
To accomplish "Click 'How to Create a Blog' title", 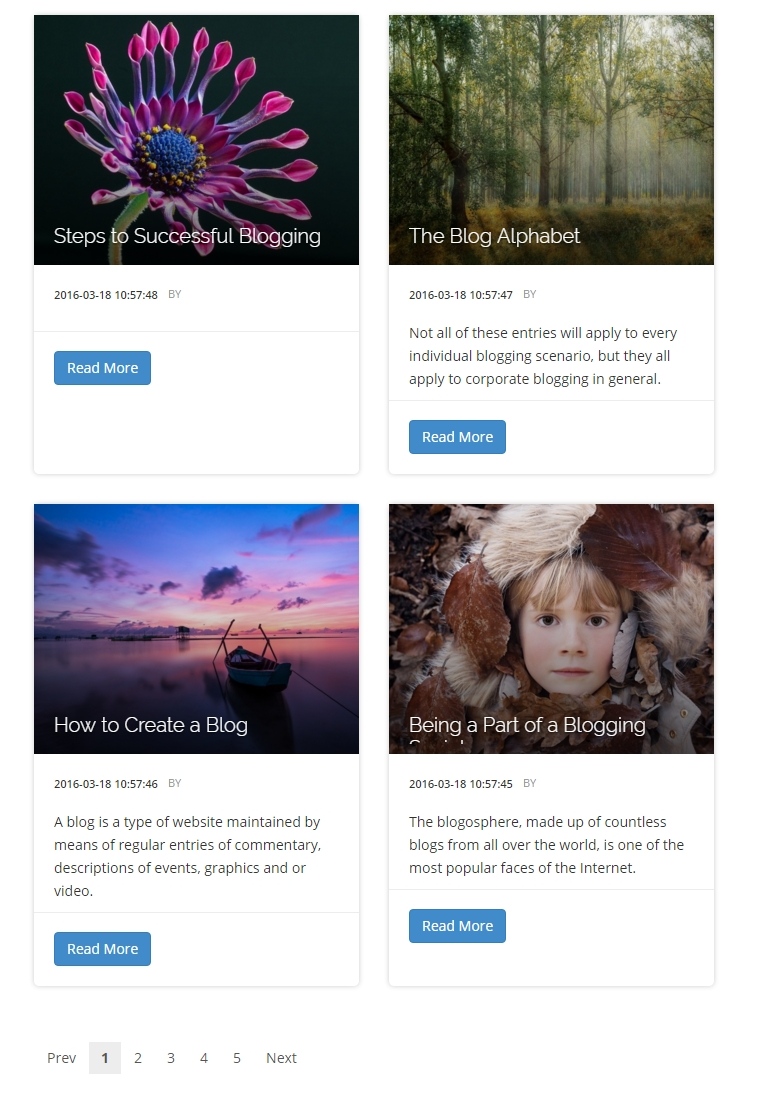I will pos(151,725).
